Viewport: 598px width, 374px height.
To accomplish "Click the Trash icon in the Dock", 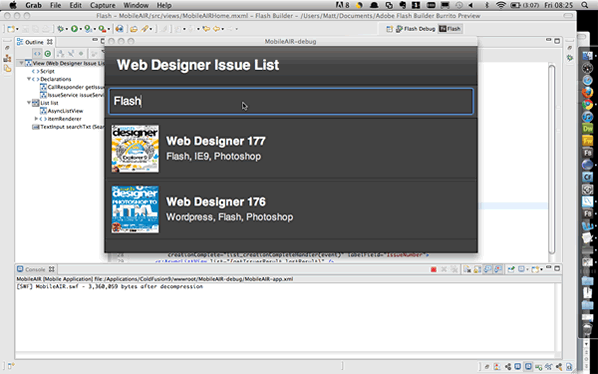I will point(587,330).
